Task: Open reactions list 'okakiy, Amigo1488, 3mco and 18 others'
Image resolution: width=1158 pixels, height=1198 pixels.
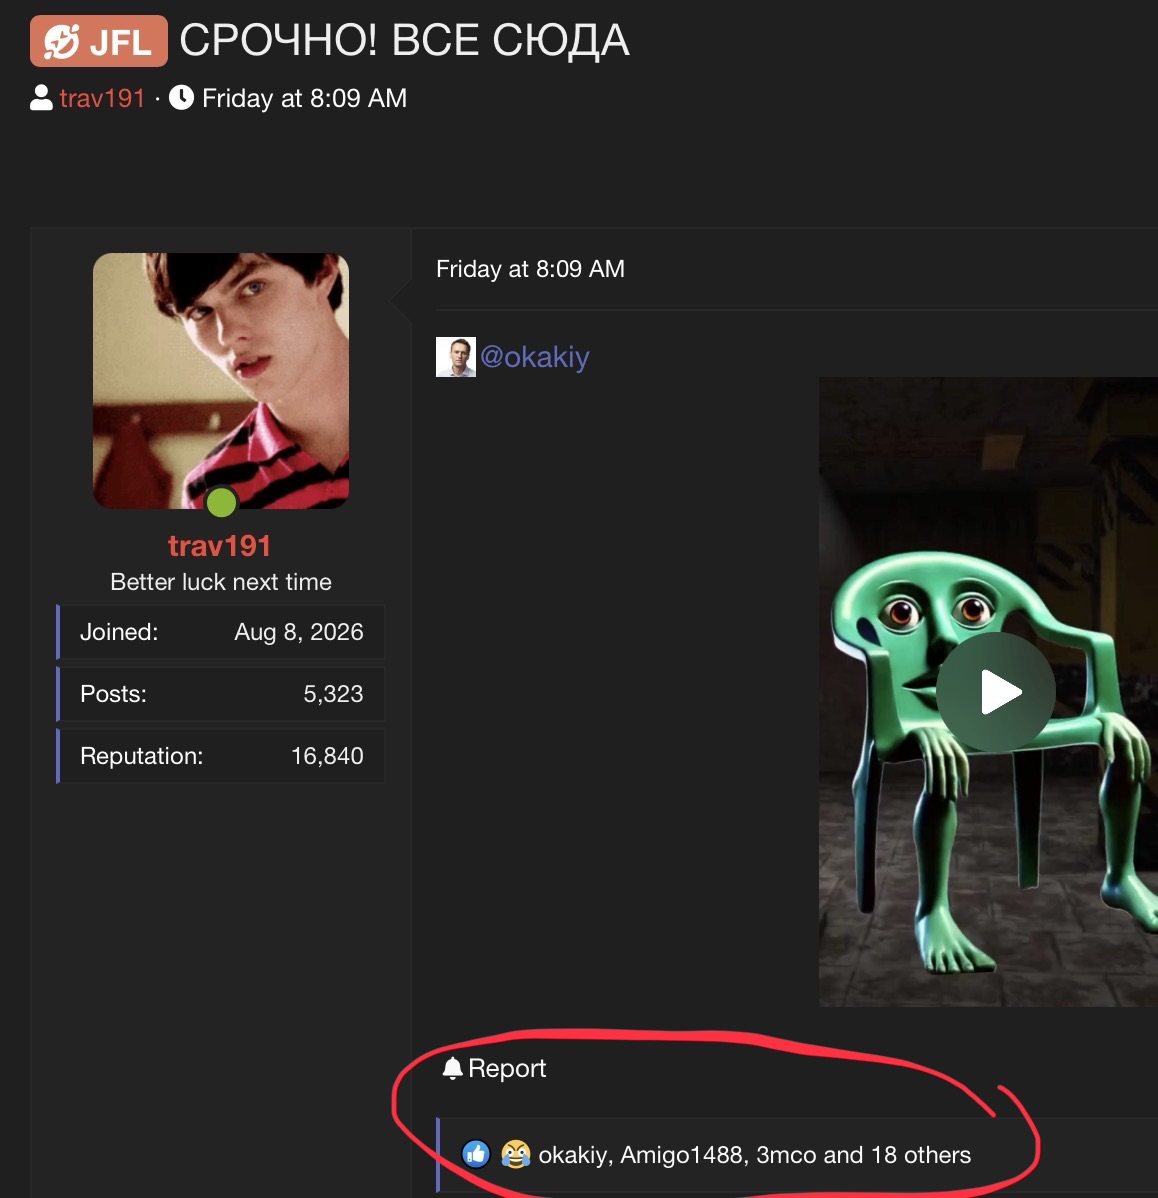Action: click(x=755, y=1154)
